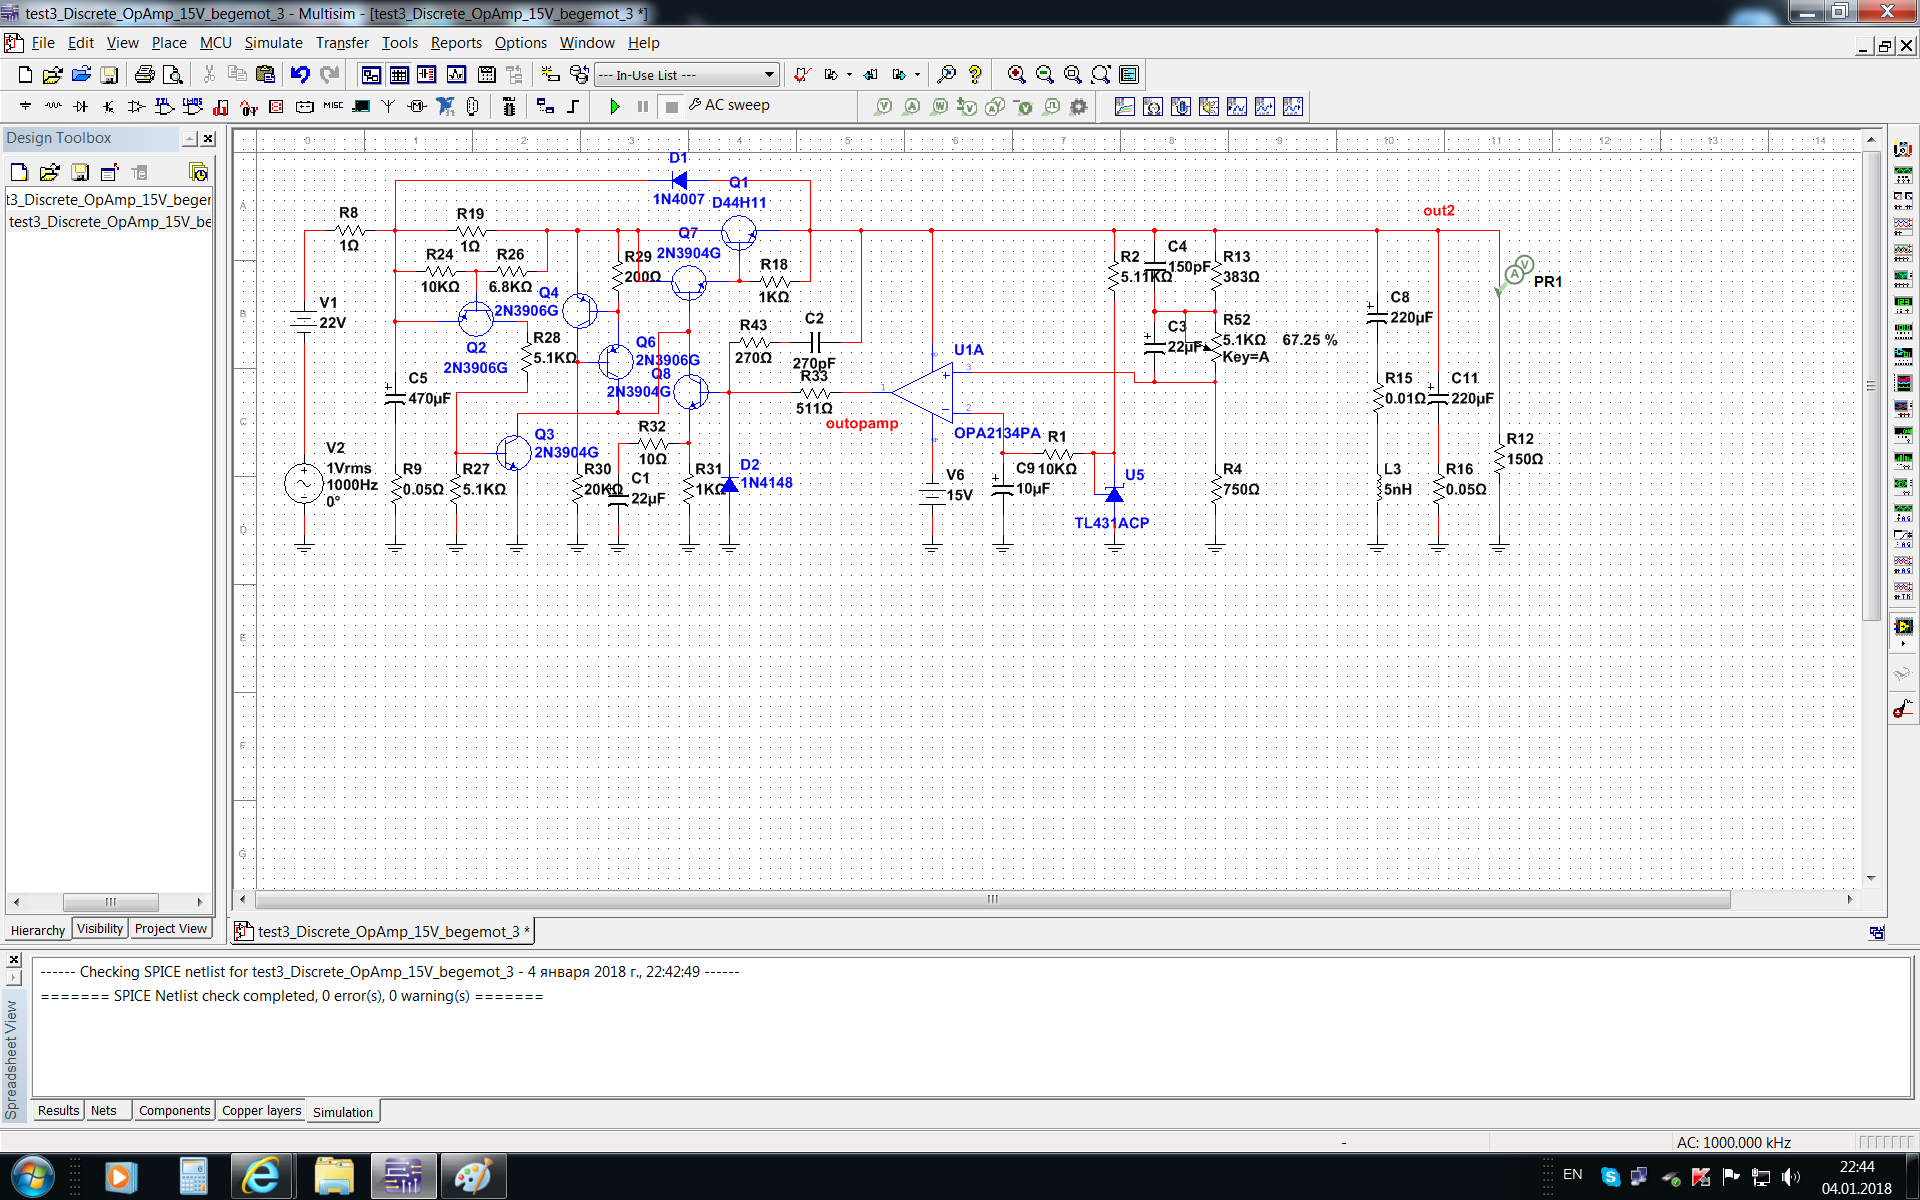Viewport: 1920px width, 1200px height.
Task: Toggle hierarchical connector tool
Action: (545, 105)
